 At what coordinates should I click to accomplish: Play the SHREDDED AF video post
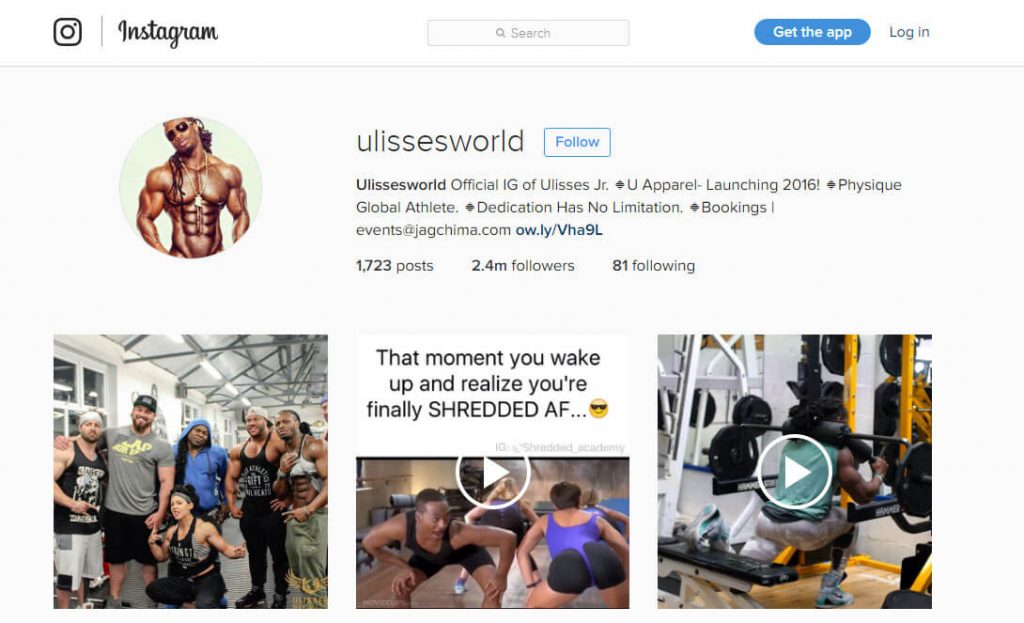493,473
